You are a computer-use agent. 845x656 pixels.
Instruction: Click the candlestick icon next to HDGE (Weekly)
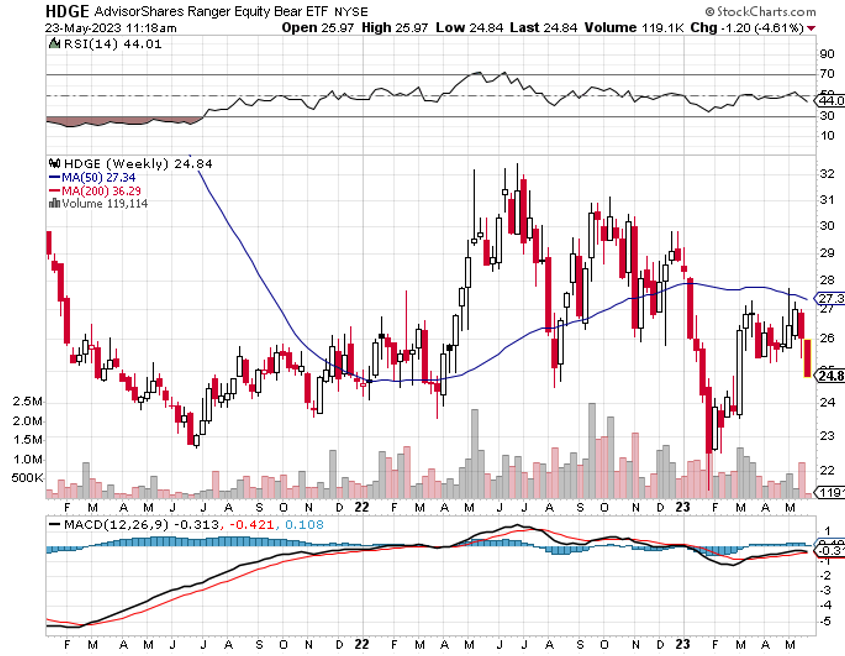point(54,163)
